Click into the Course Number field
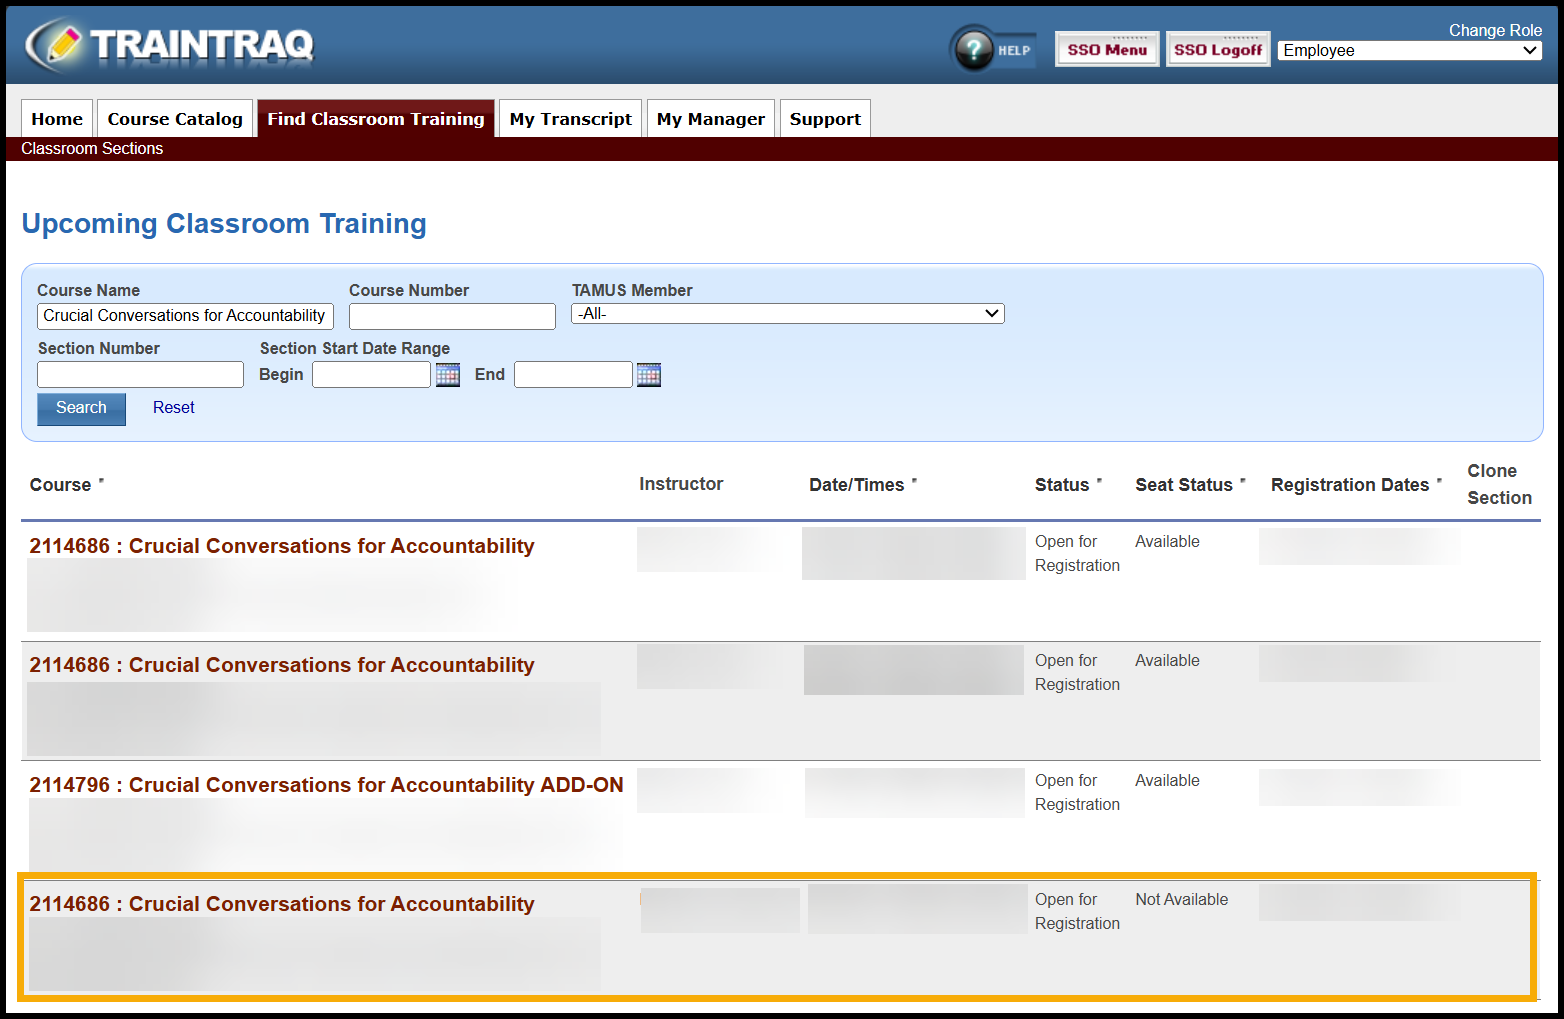Screen dimensions: 1564x1019 [452, 317]
